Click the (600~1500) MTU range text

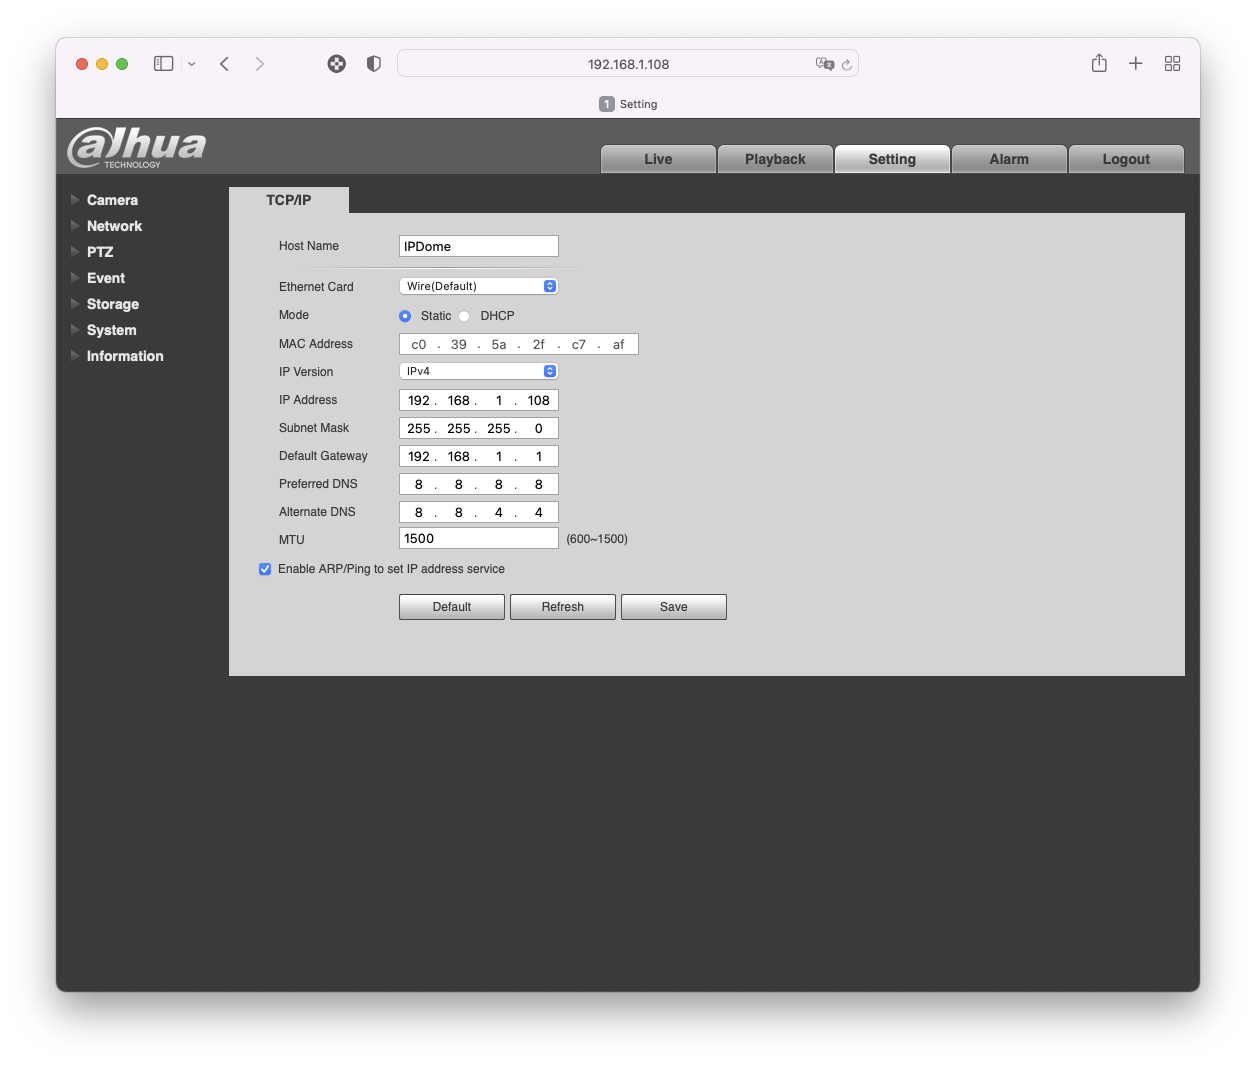[x=597, y=539]
